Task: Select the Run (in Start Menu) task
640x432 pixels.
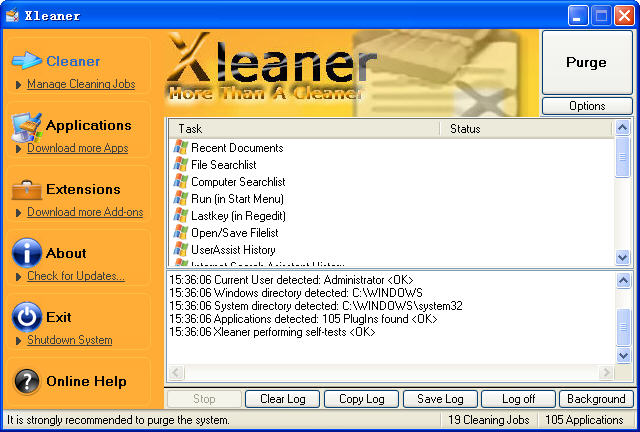Action: pos(391,198)
